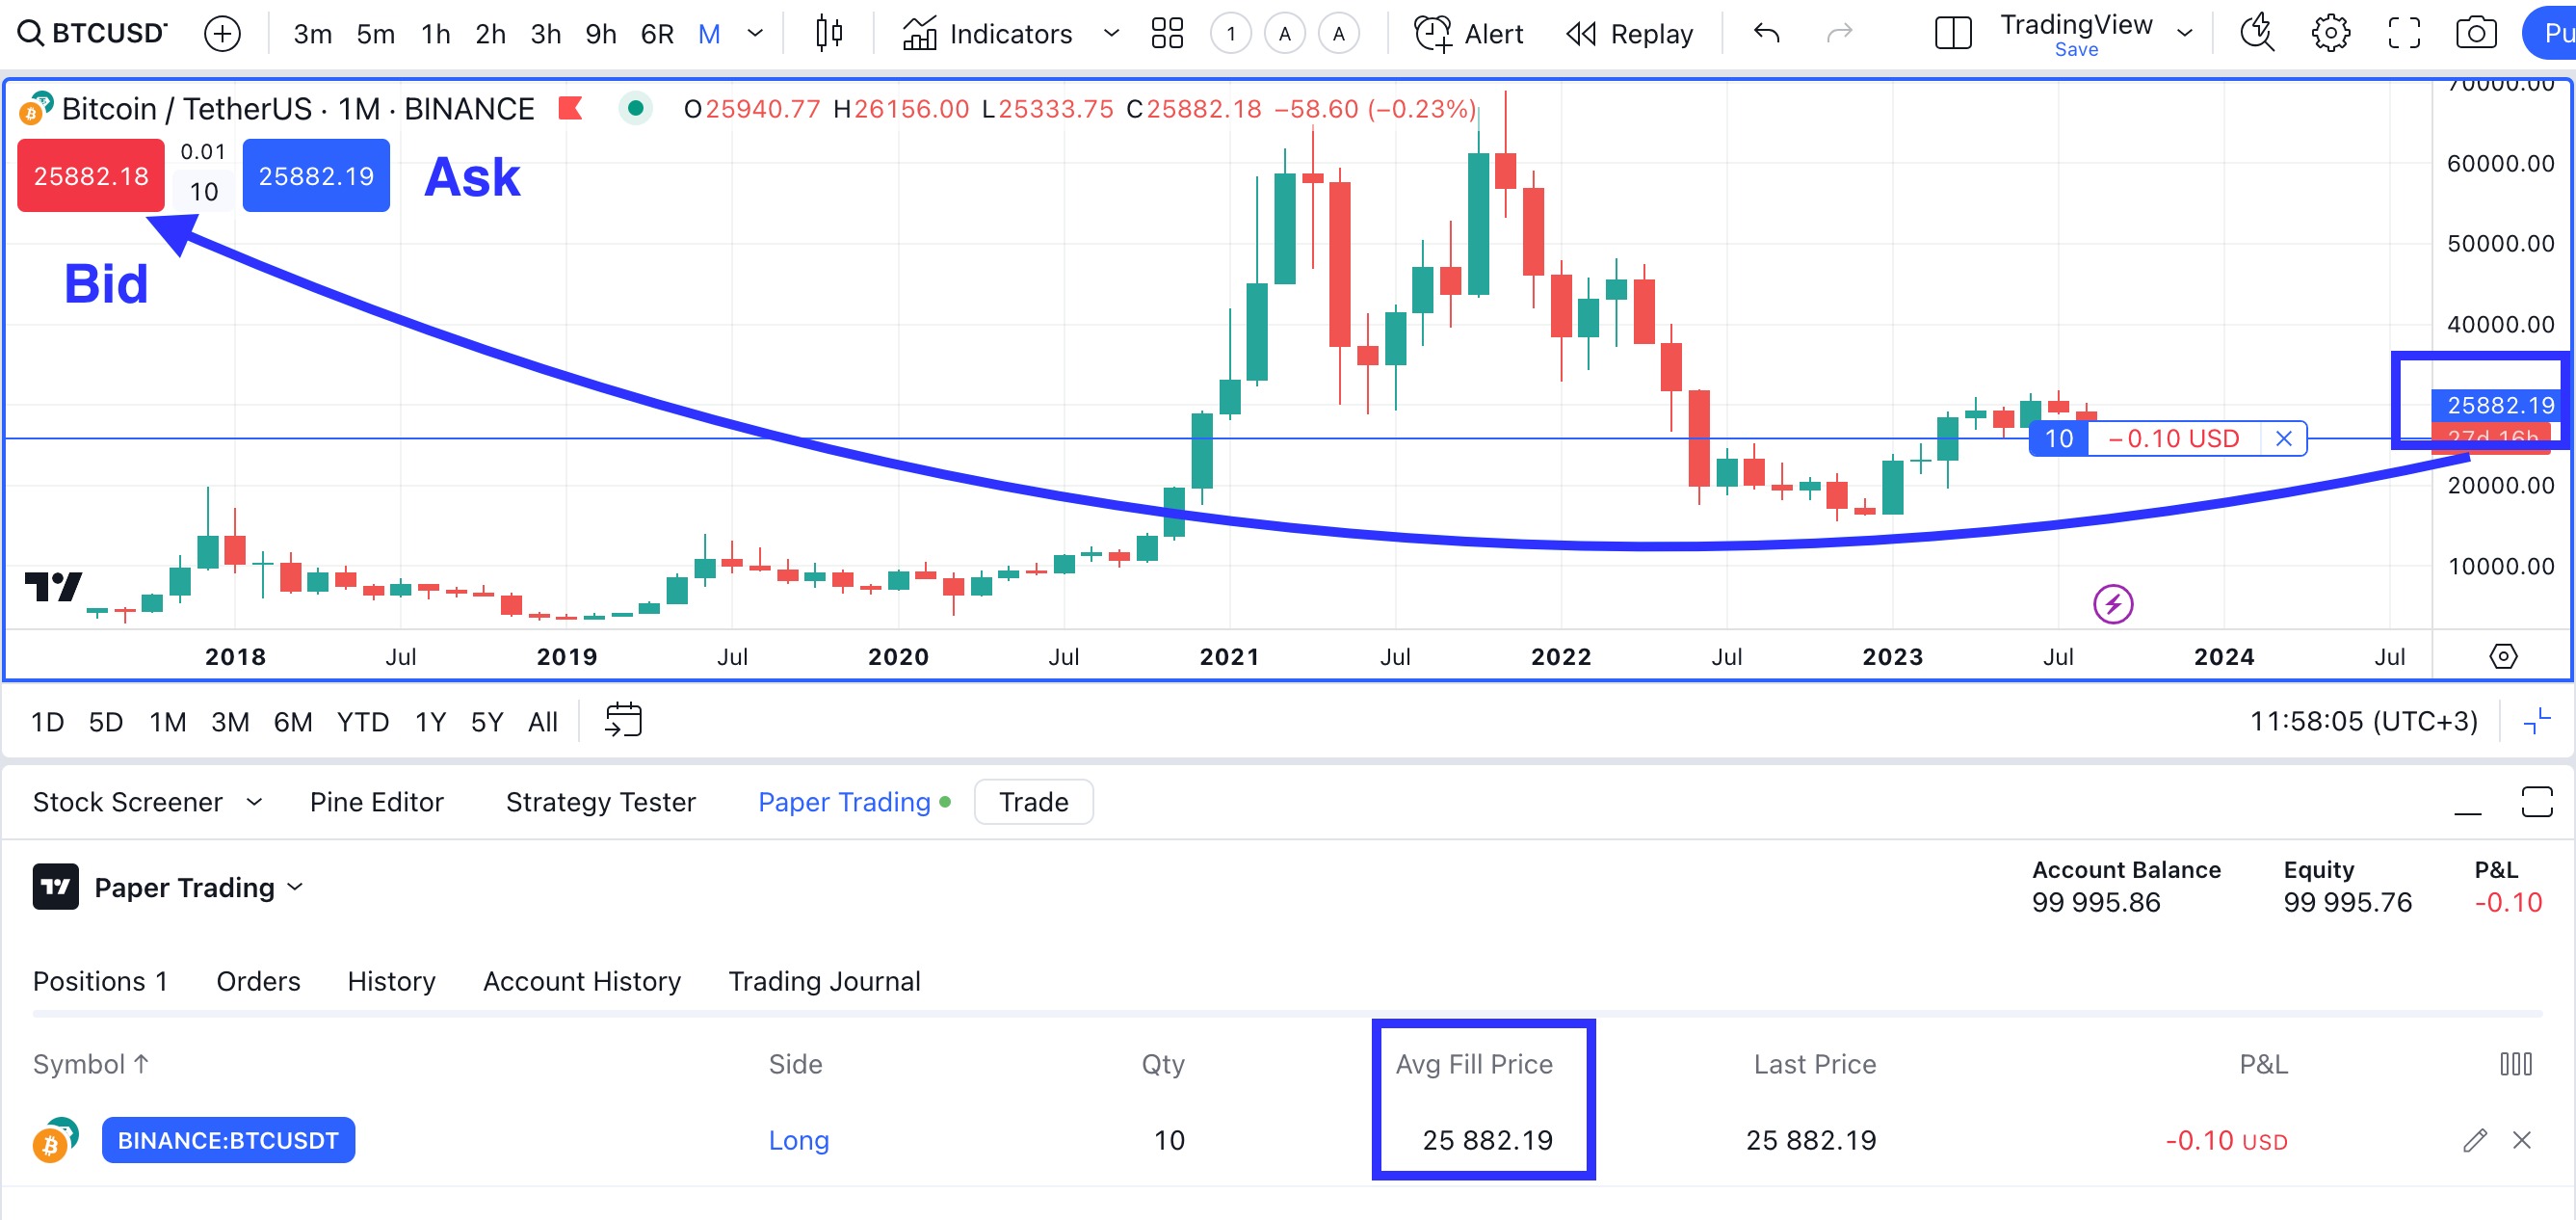This screenshot has height=1220, width=2576.
Task: Open the Strategy Tester tab
Action: [600, 802]
